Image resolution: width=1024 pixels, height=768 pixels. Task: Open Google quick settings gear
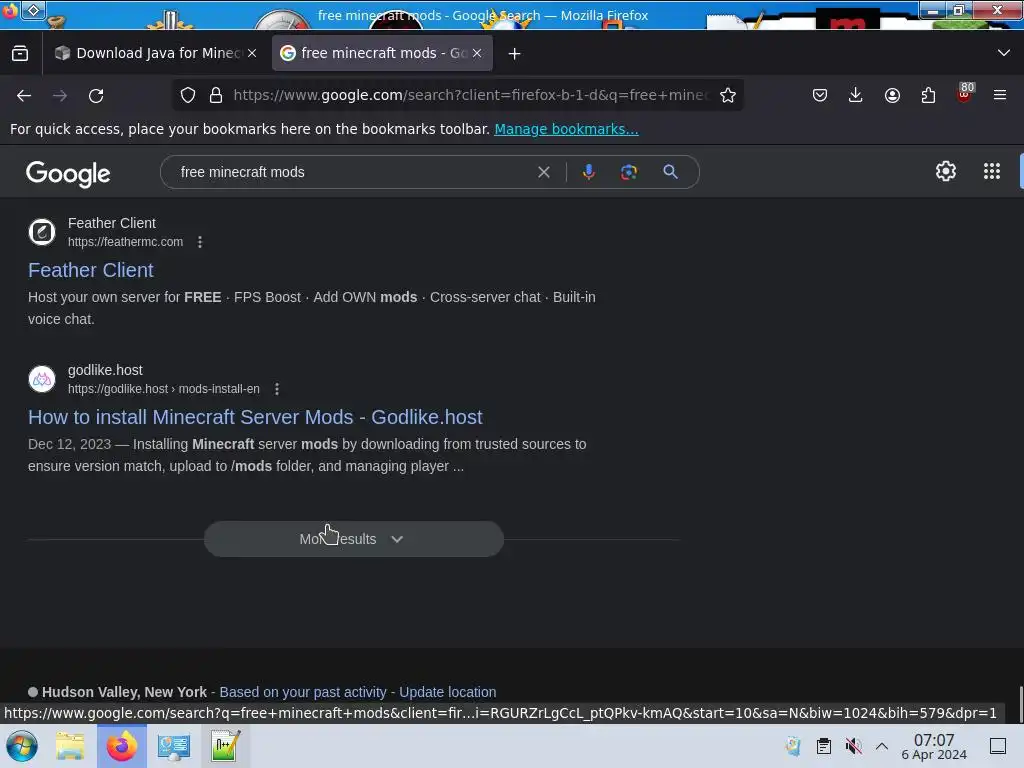pos(946,171)
